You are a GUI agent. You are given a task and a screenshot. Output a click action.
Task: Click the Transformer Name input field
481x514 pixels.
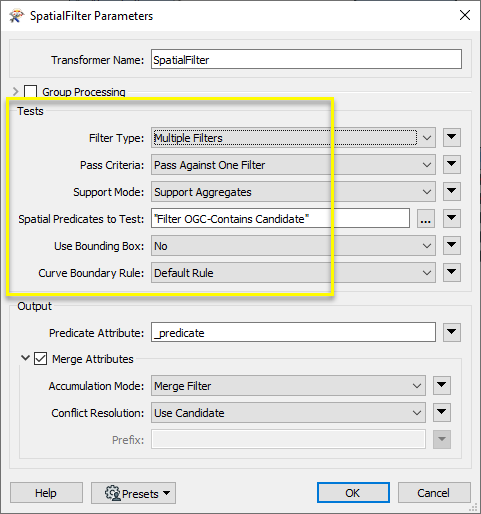[x=306, y=59]
